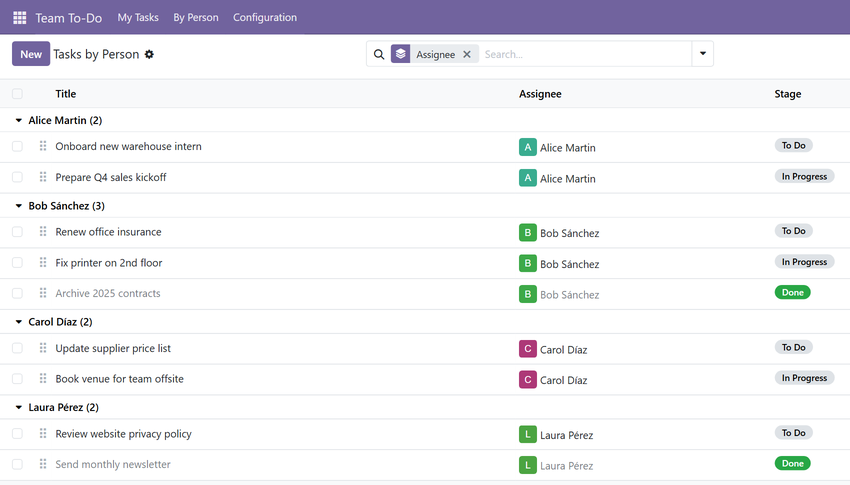Select checkbox for Send monthly newsletter
850x485 pixels.
pos(17,464)
